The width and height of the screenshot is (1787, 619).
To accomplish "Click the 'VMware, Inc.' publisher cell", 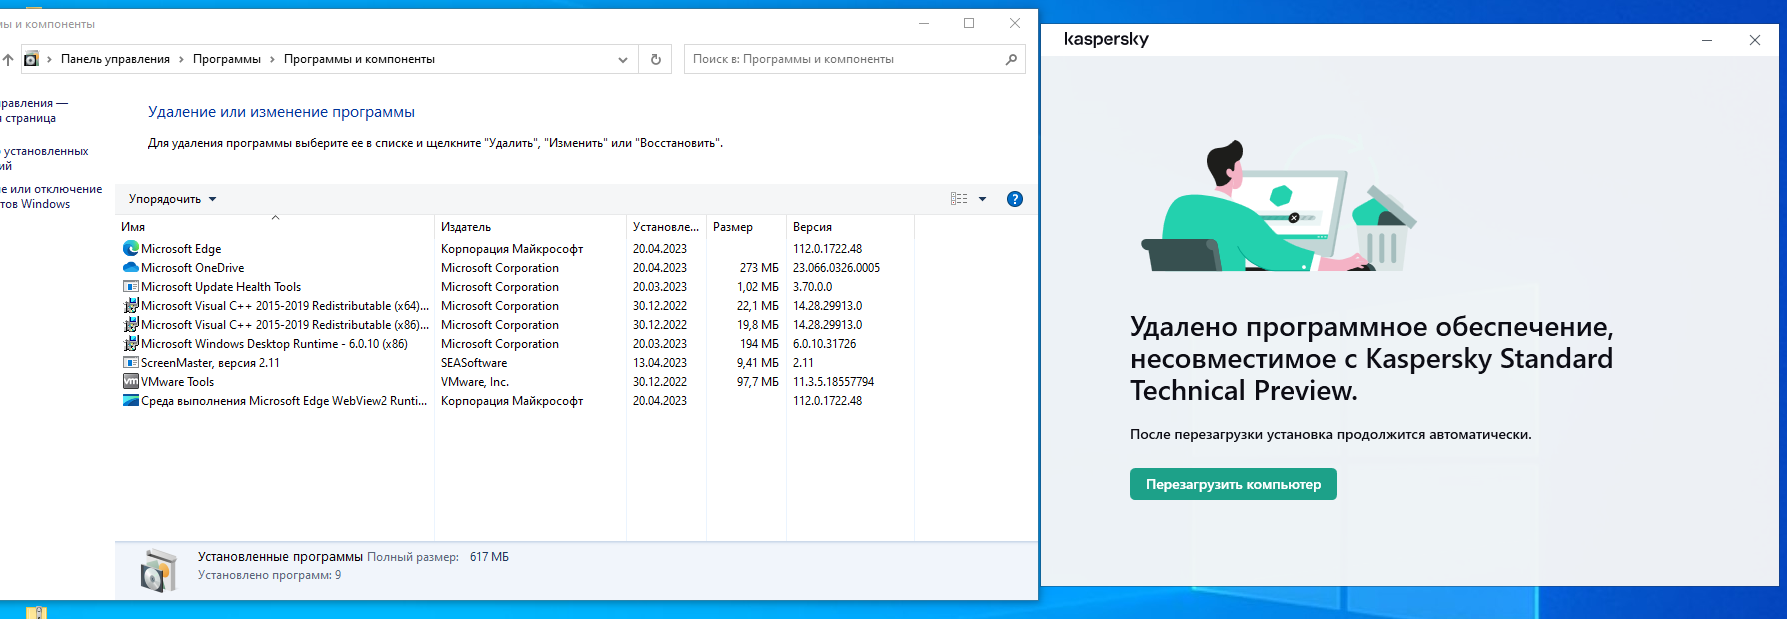I will [475, 382].
